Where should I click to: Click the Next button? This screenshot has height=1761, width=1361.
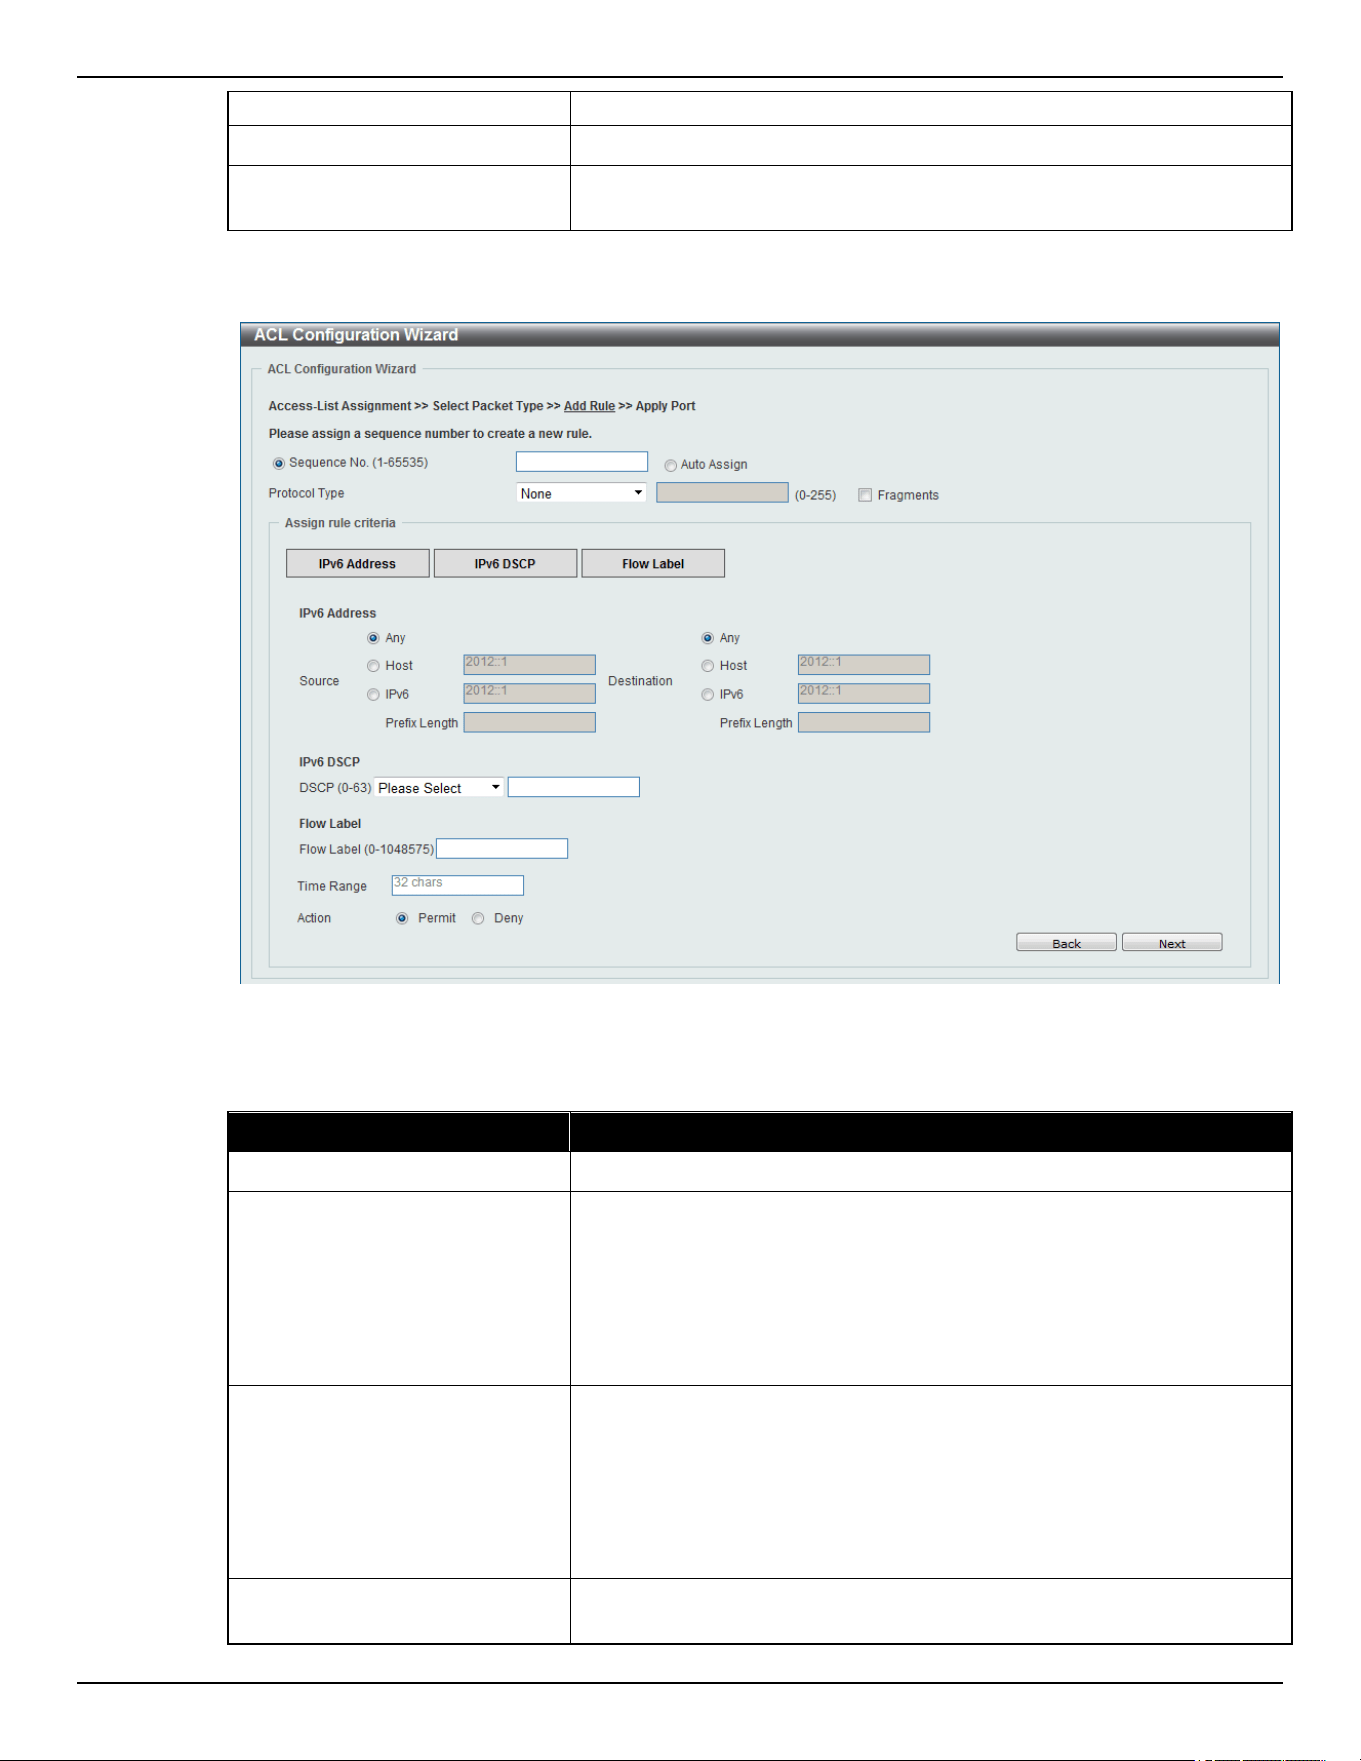point(1172,943)
